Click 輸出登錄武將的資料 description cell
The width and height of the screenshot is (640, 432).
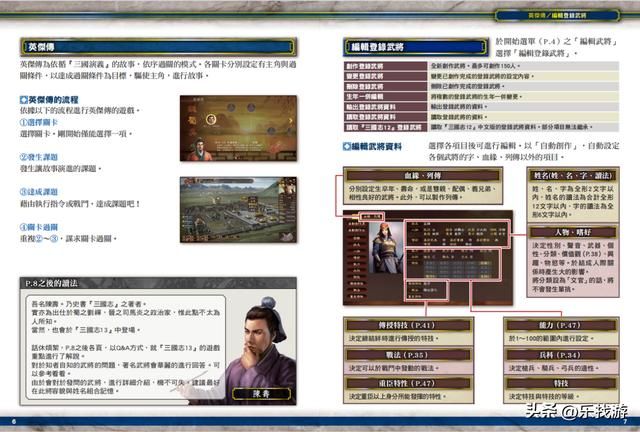point(523,107)
